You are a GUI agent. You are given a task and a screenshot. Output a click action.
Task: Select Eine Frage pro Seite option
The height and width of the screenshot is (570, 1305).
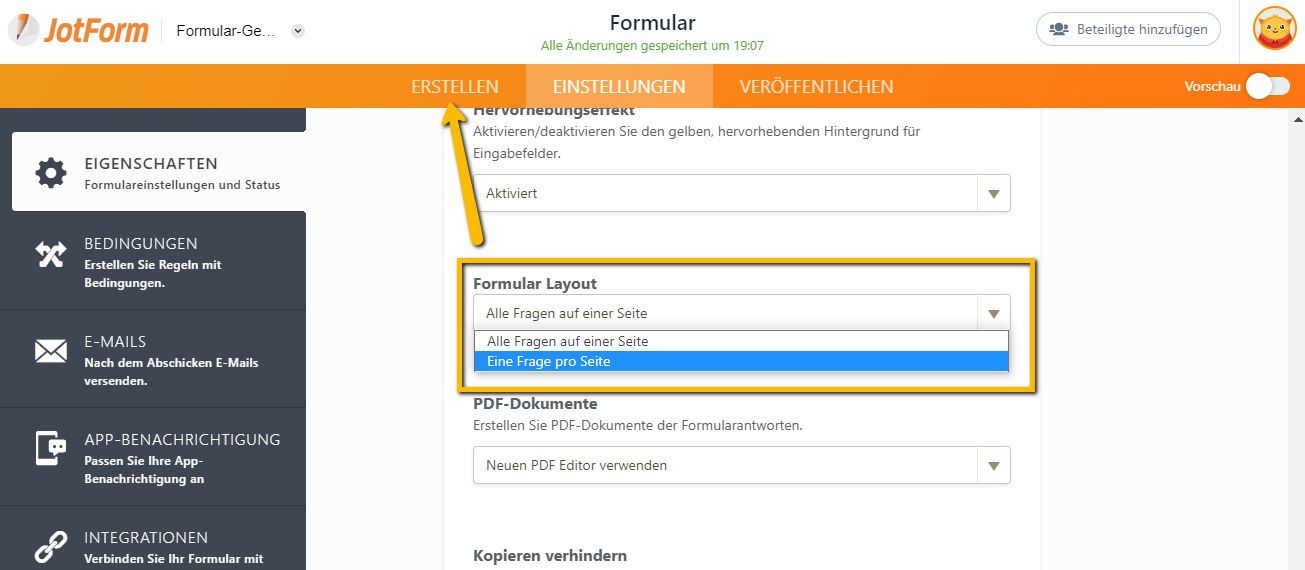click(x=740, y=361)
